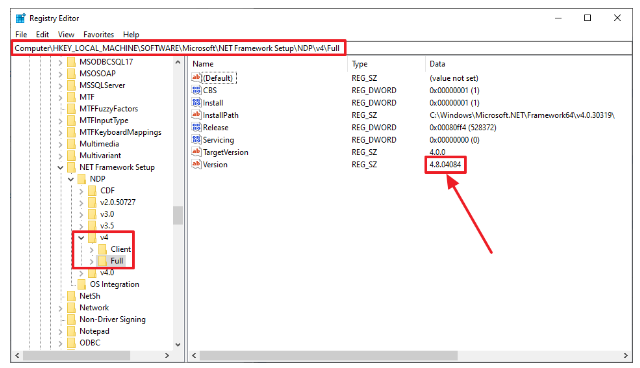Expand the v3.5 key
The height and width of the screenshot is (368, 640).
pyautogui.click(x=81, y=226)
